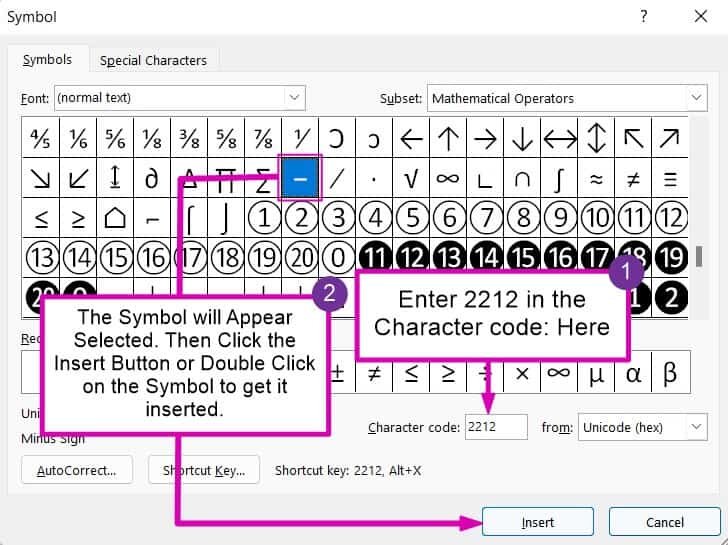728x545 pixels.
Task: Choose the not equal to symbol in the grid
Action: [633, 178]
